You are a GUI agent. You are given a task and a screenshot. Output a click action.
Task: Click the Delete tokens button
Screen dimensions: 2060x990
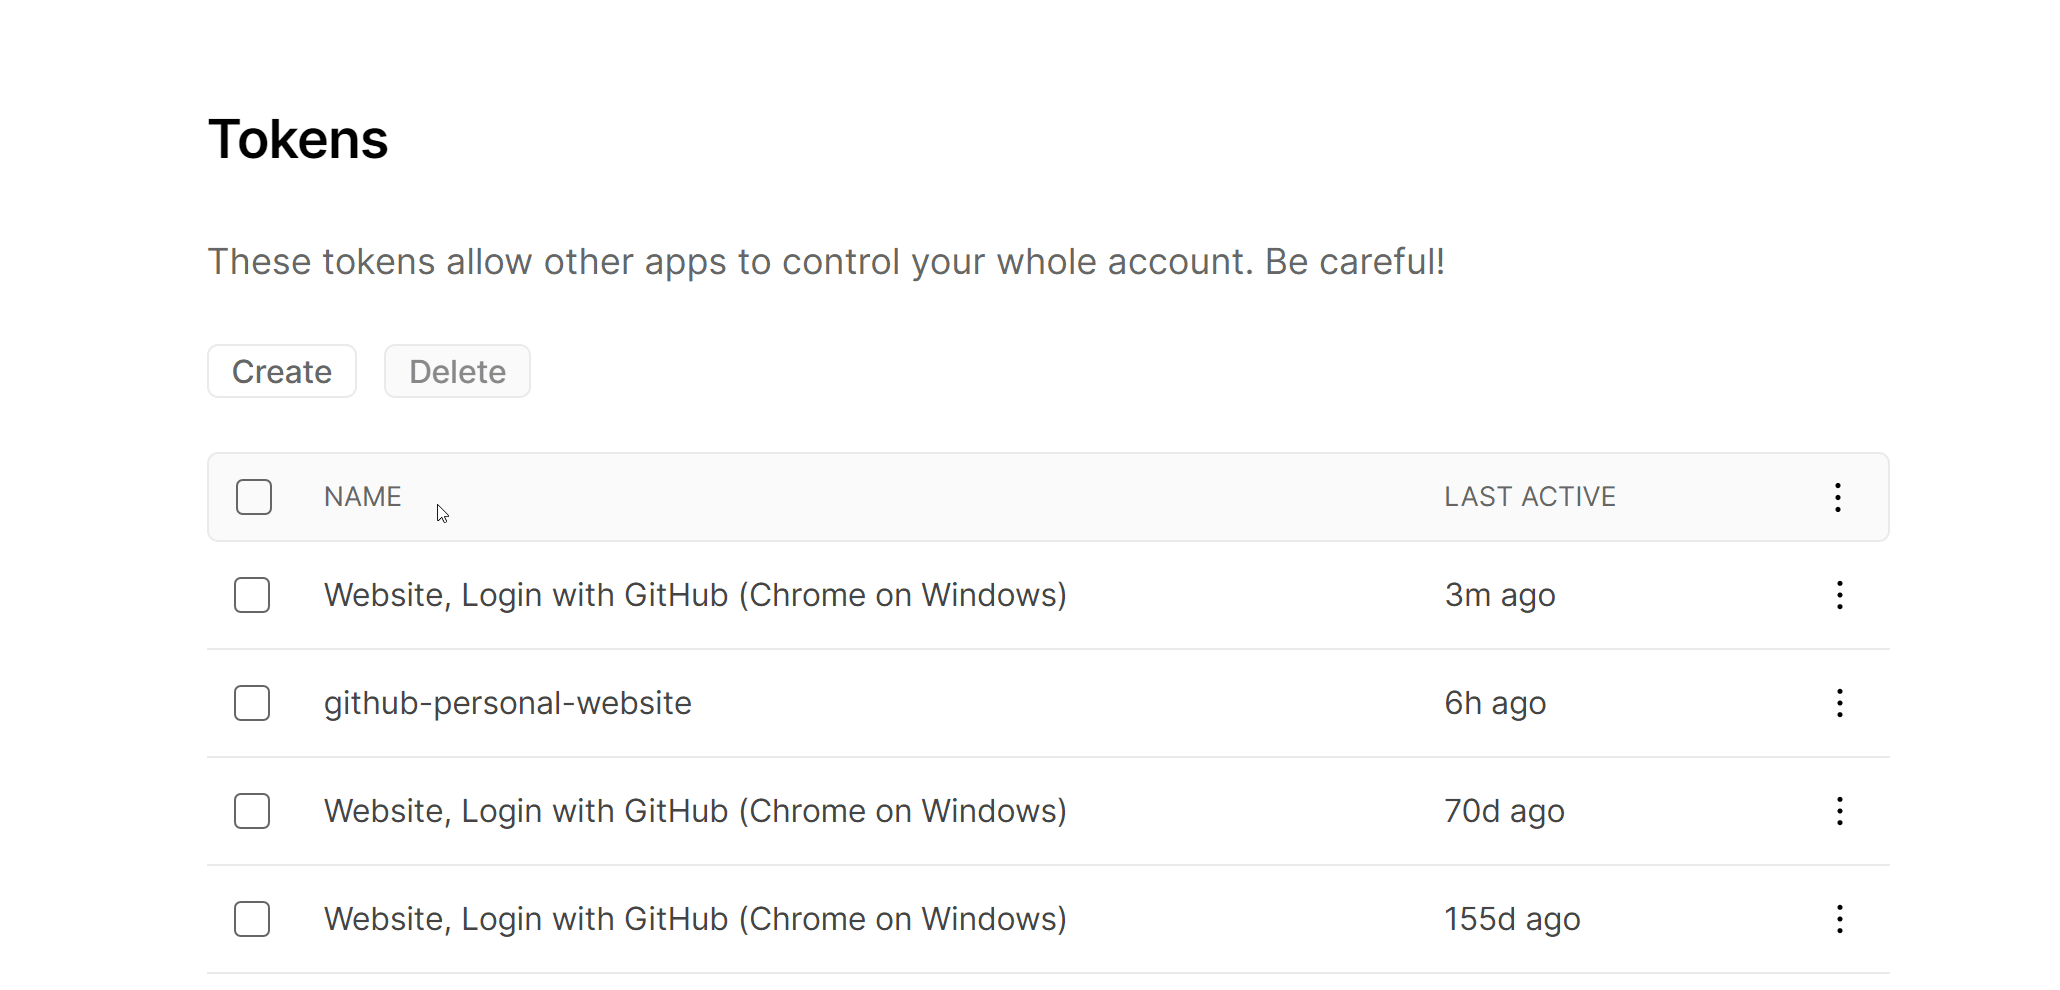point(457,372)
